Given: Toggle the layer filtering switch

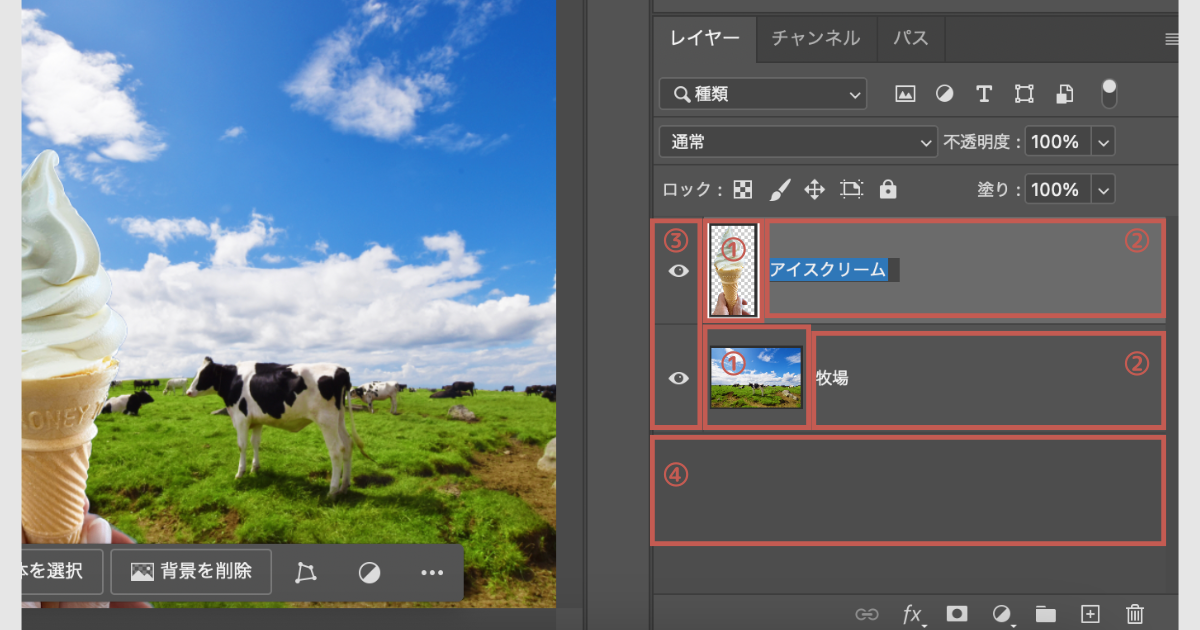Looking at the screenshot, I should click(1109, 93).
